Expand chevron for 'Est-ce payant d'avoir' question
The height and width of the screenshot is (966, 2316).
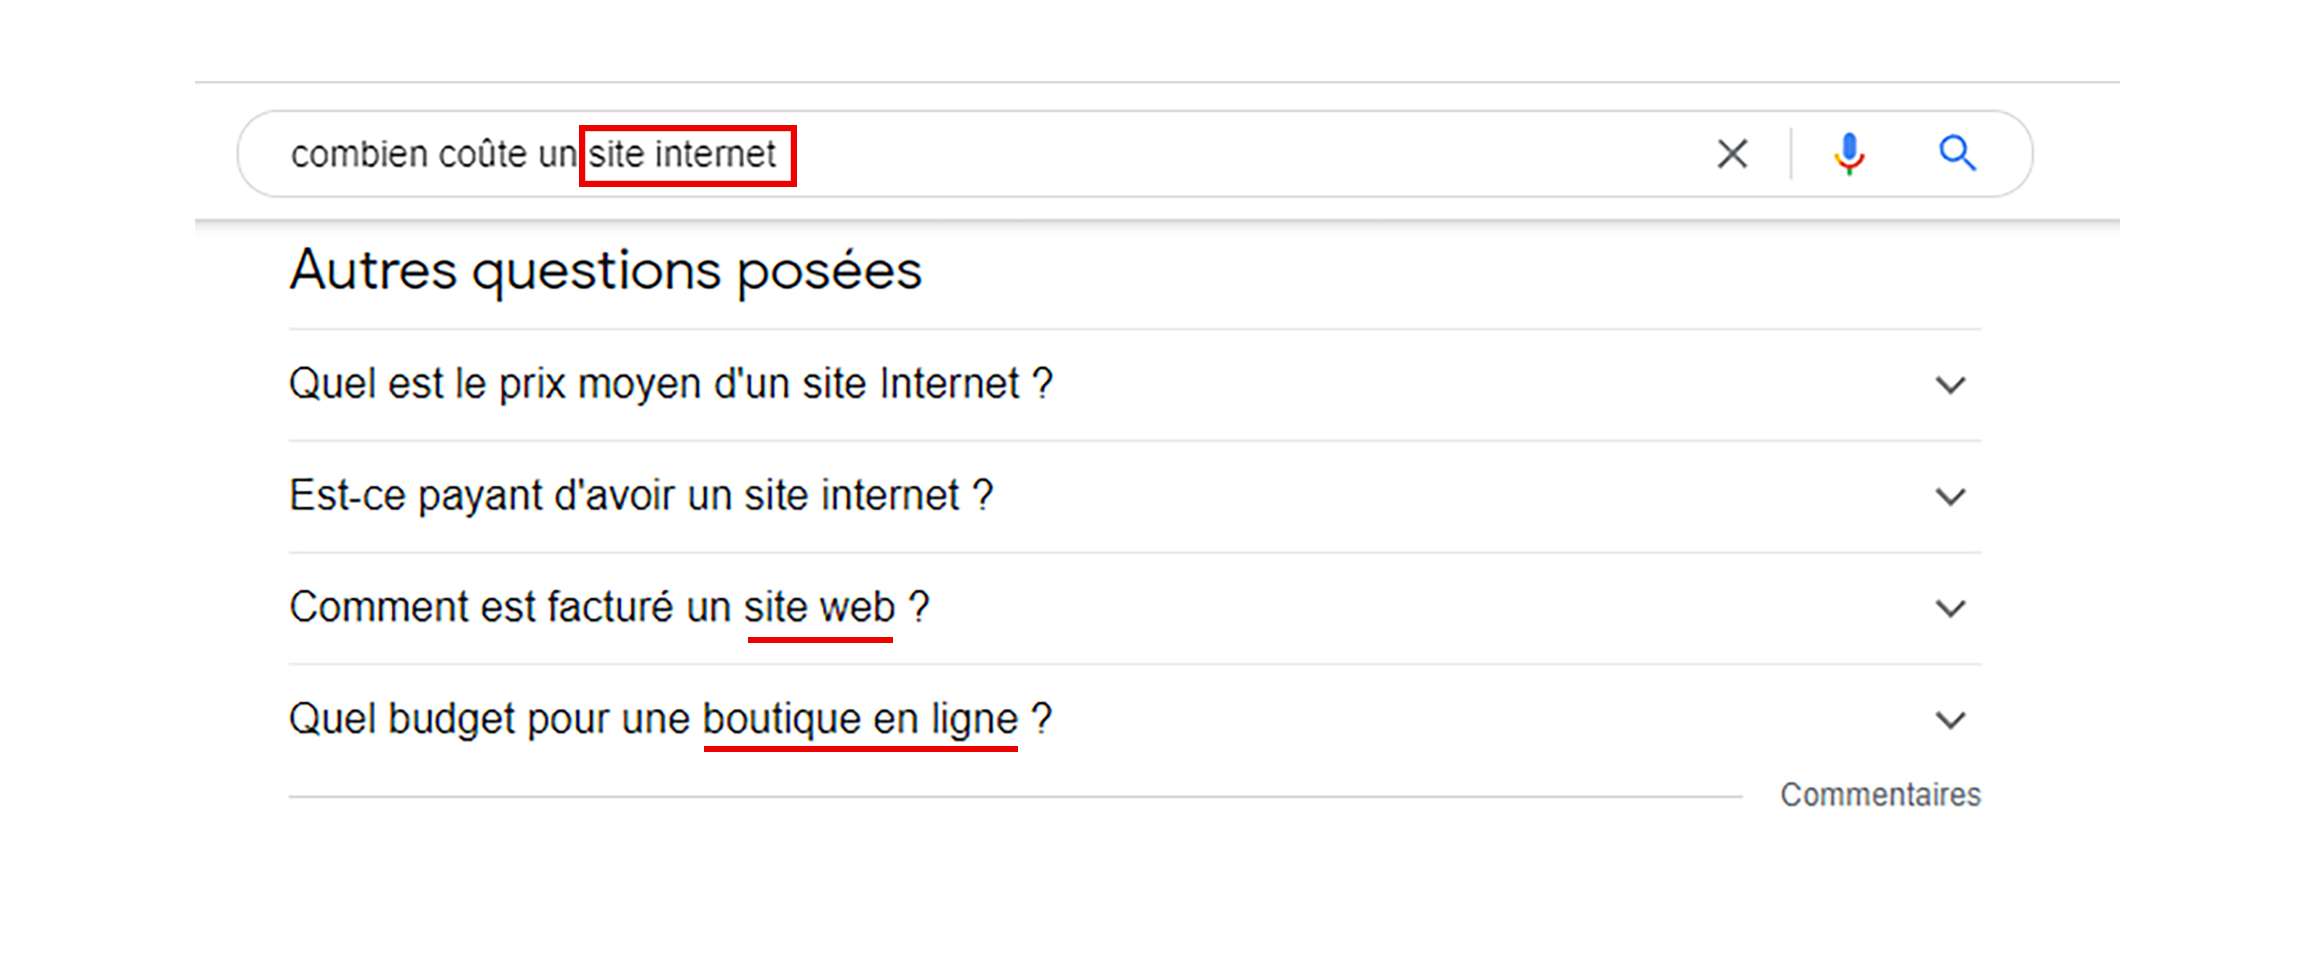click(x=1950, y=497)
